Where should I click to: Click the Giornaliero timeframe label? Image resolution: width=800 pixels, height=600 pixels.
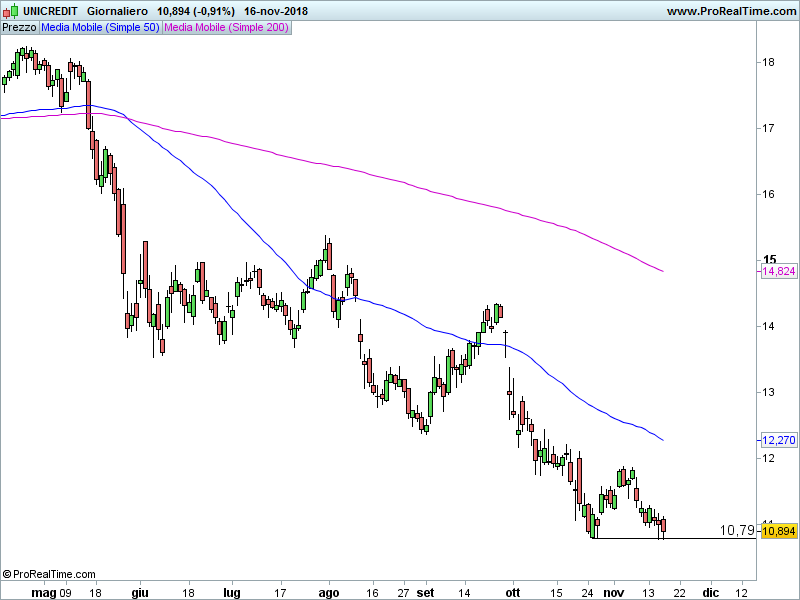click(117, 11)
